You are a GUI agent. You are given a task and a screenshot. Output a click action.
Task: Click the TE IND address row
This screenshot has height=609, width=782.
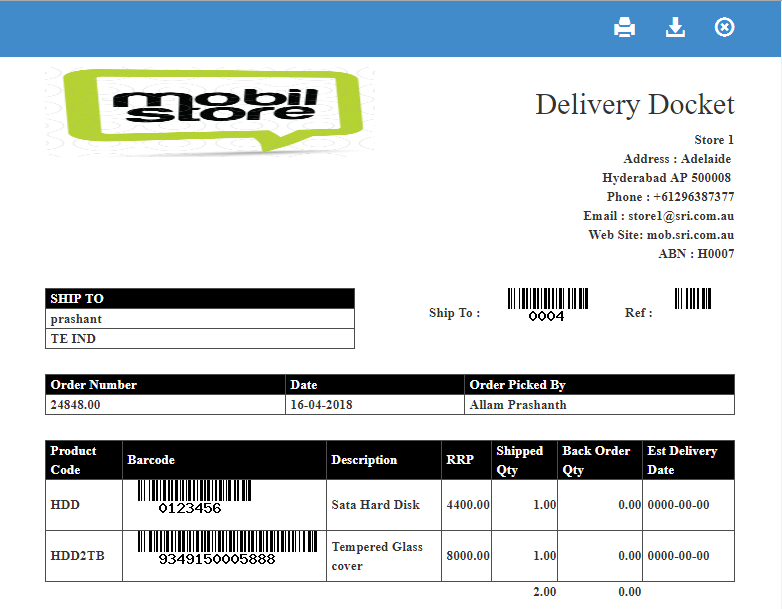click(x=200, y=339)
